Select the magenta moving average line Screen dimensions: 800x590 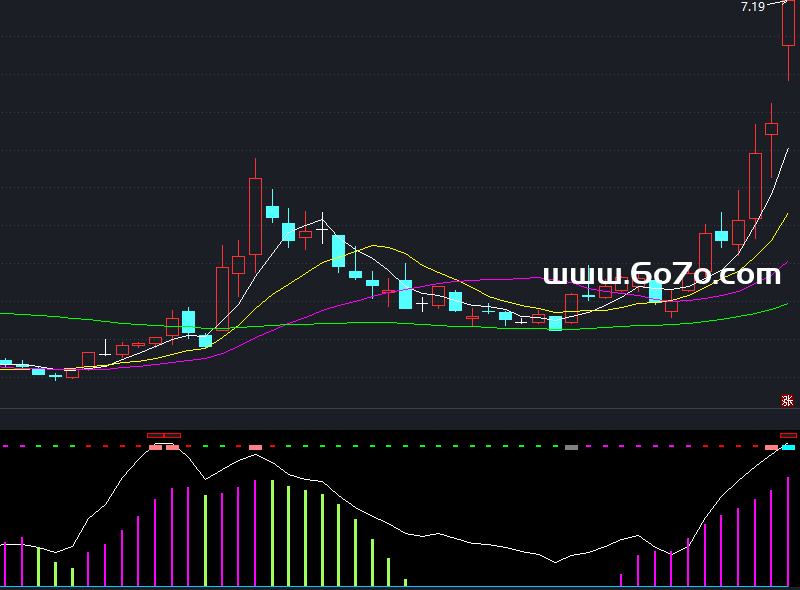point(500,281)
